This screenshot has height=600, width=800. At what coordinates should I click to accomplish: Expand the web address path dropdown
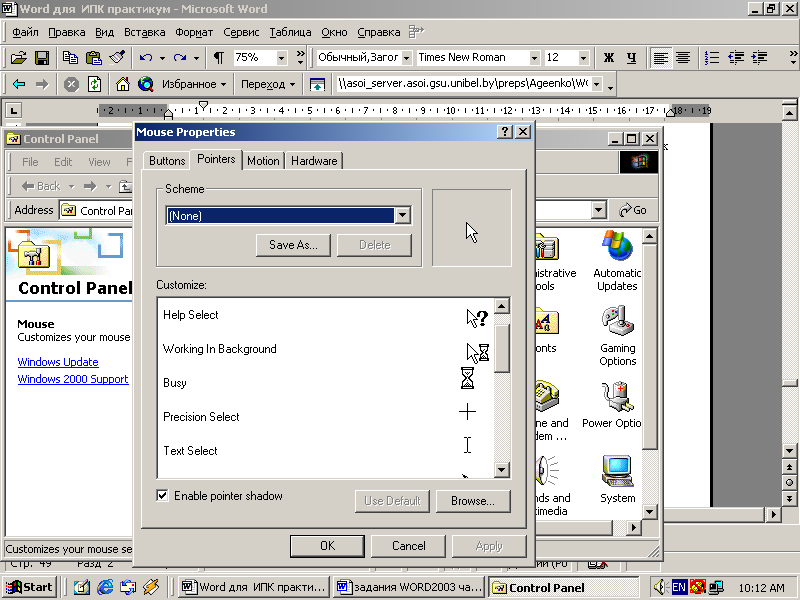click(x=596, y=84)
